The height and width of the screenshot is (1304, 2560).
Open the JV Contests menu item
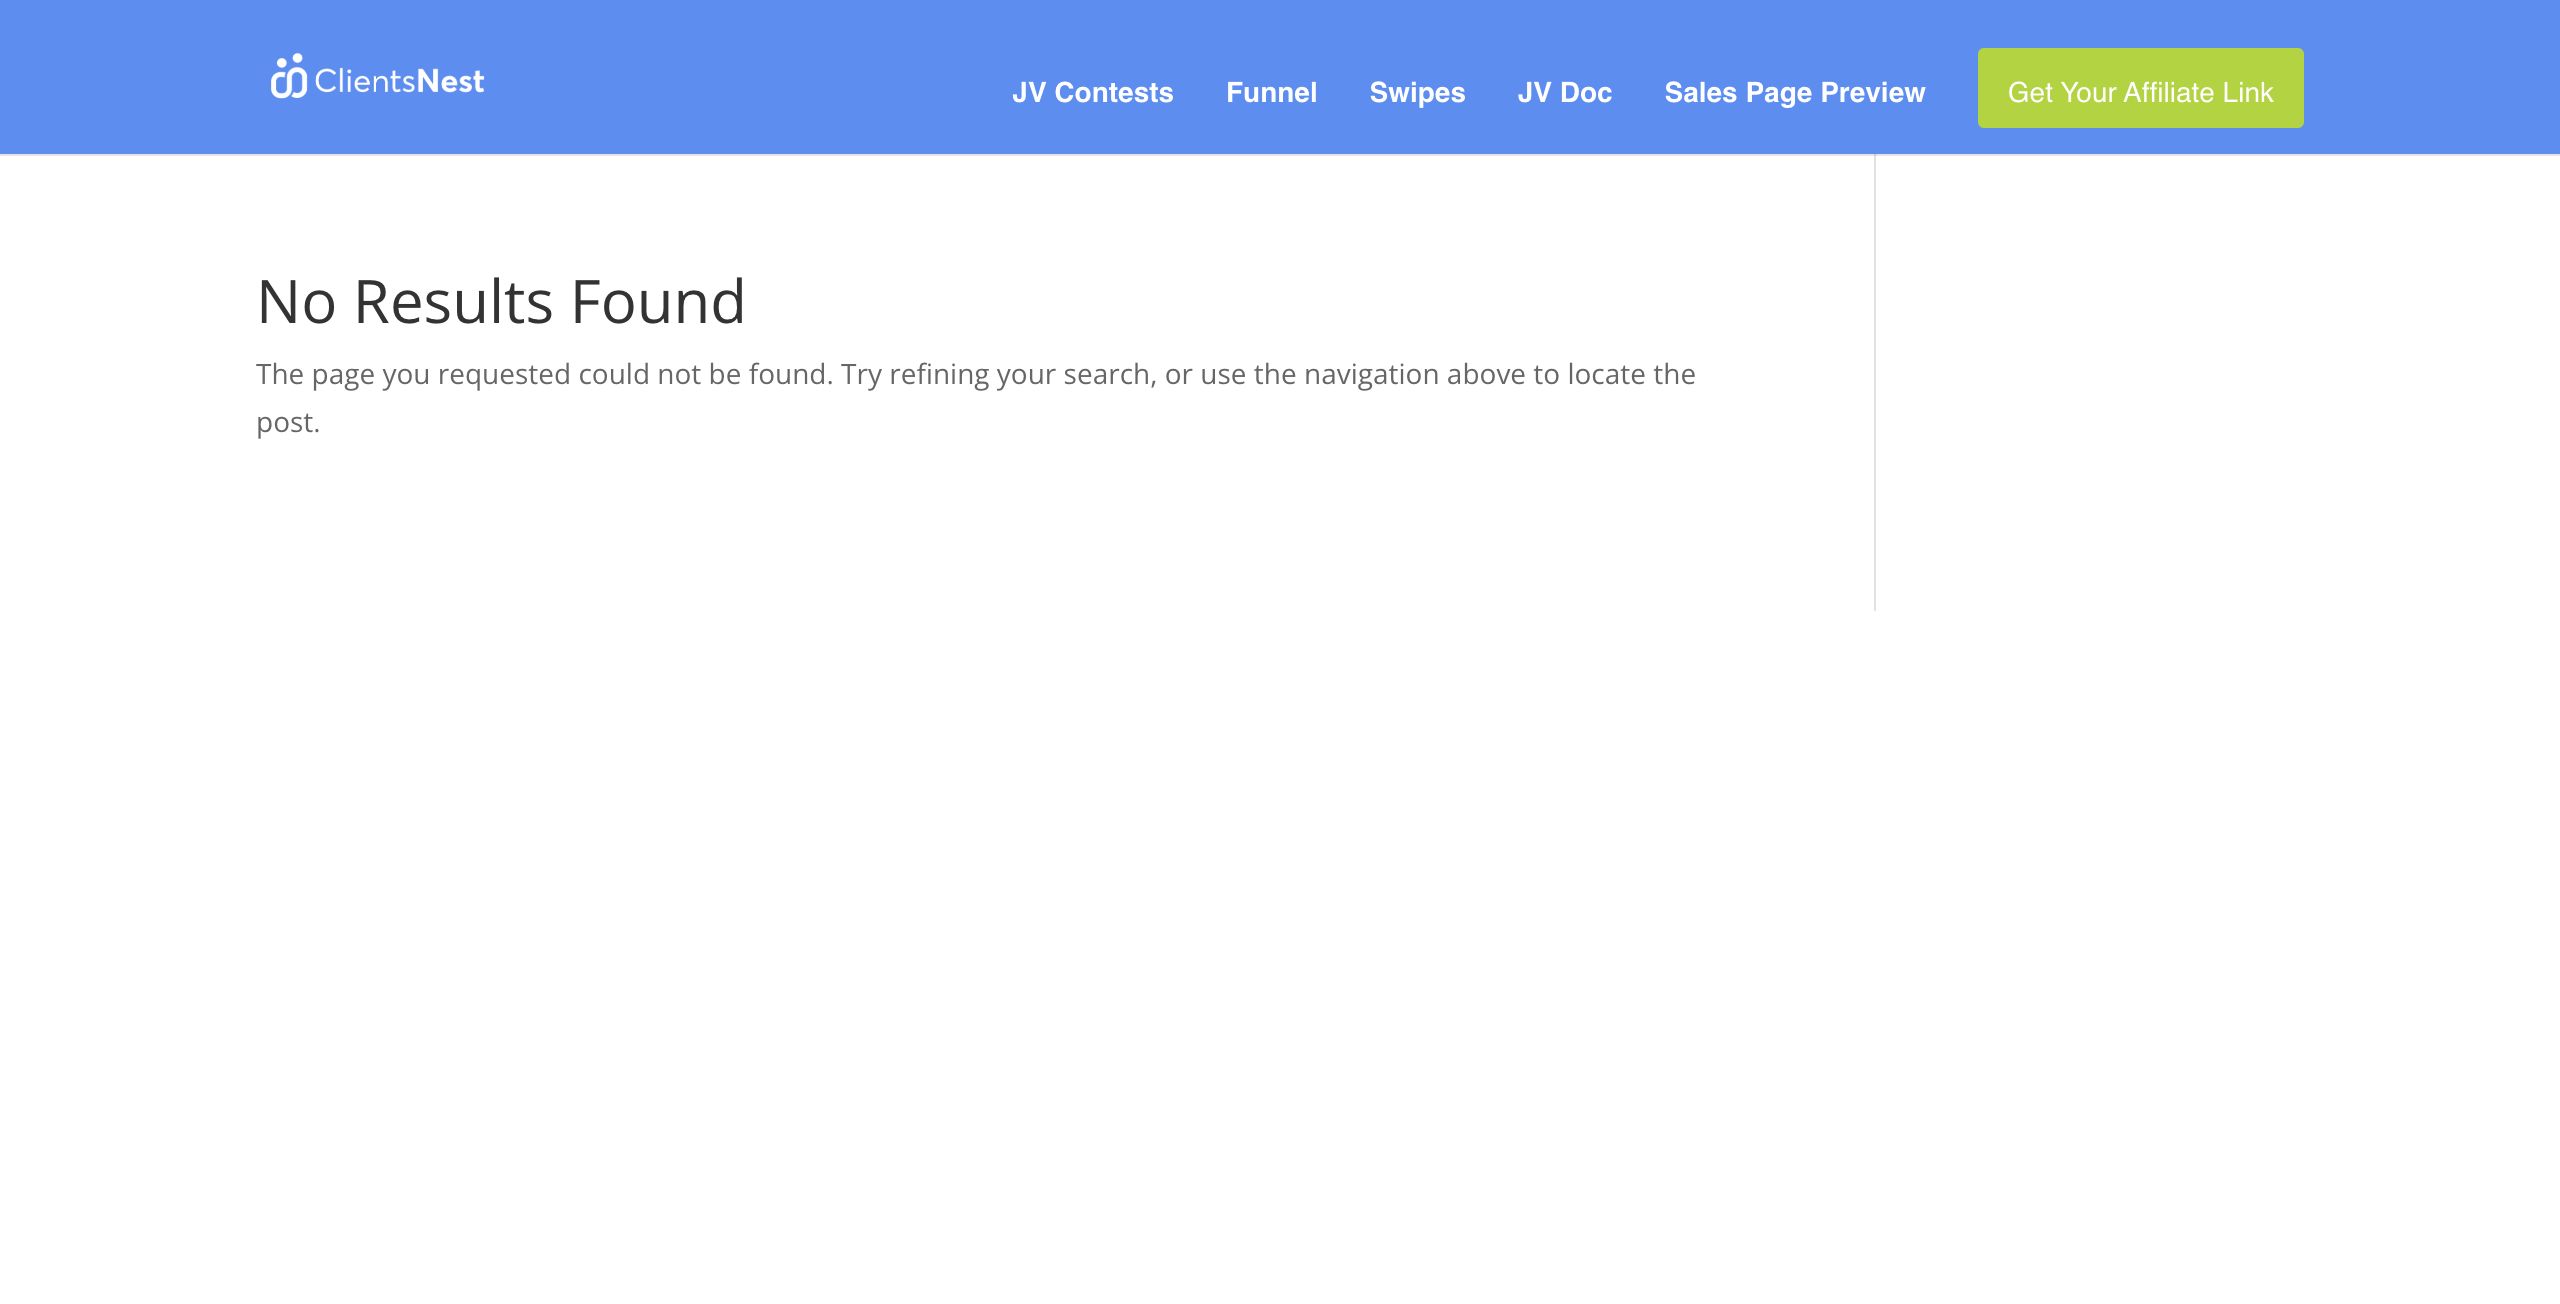[x=1092, y=92]
